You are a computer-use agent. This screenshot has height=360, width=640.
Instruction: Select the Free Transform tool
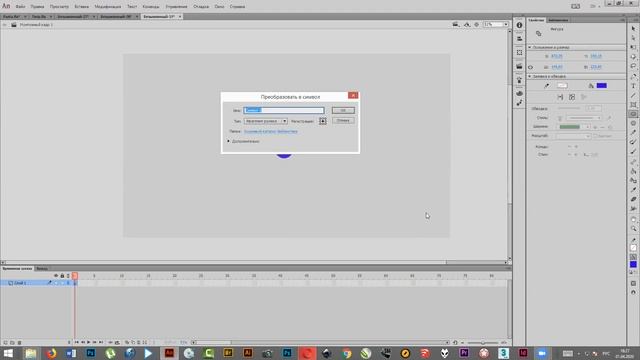(633, 47)
